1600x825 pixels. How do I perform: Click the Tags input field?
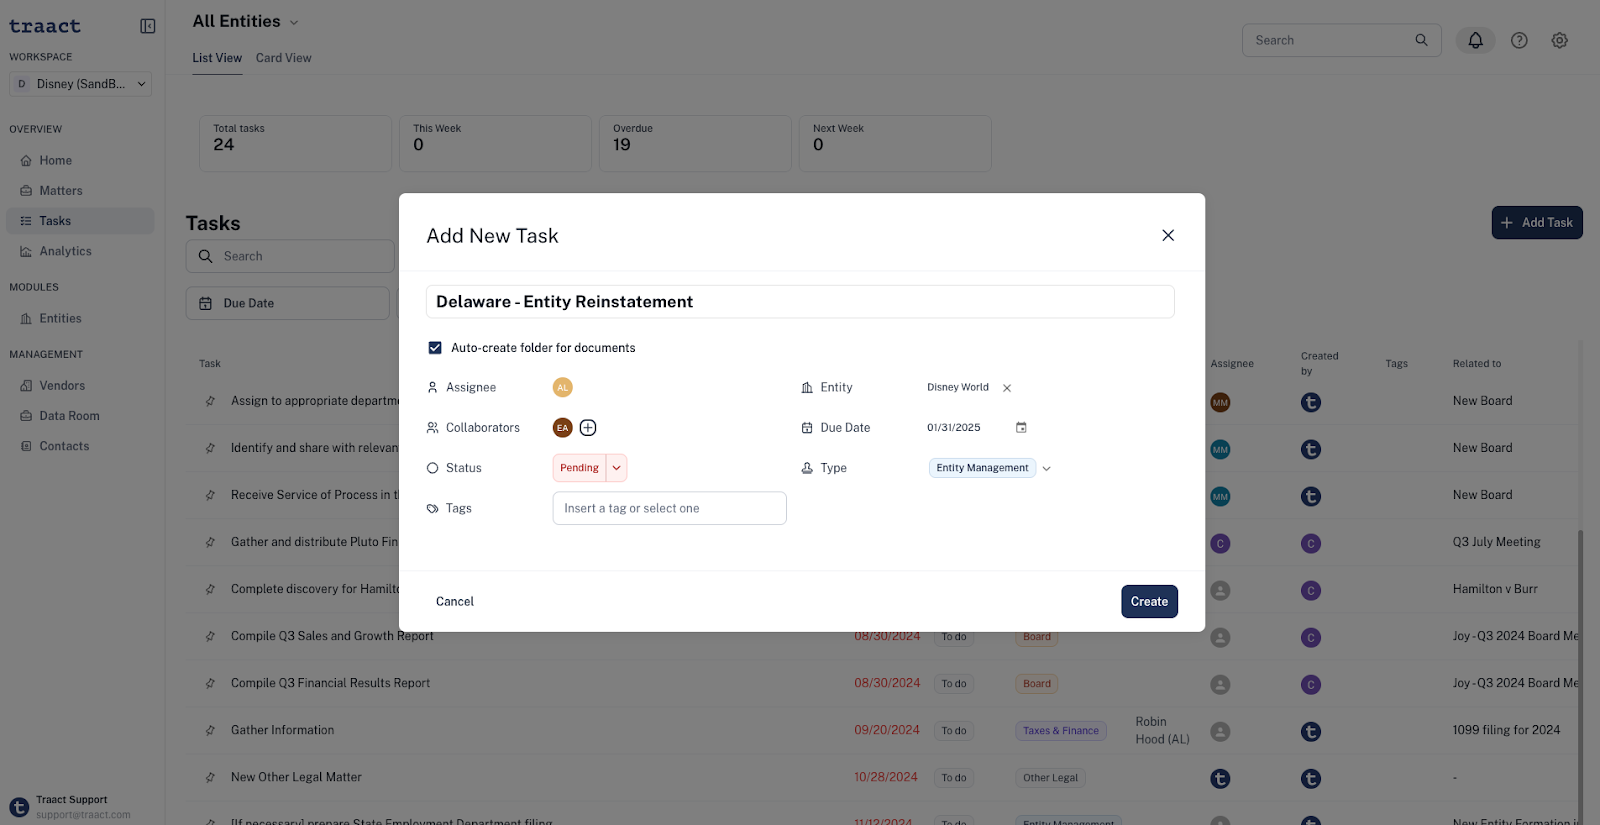click(669, 508)
